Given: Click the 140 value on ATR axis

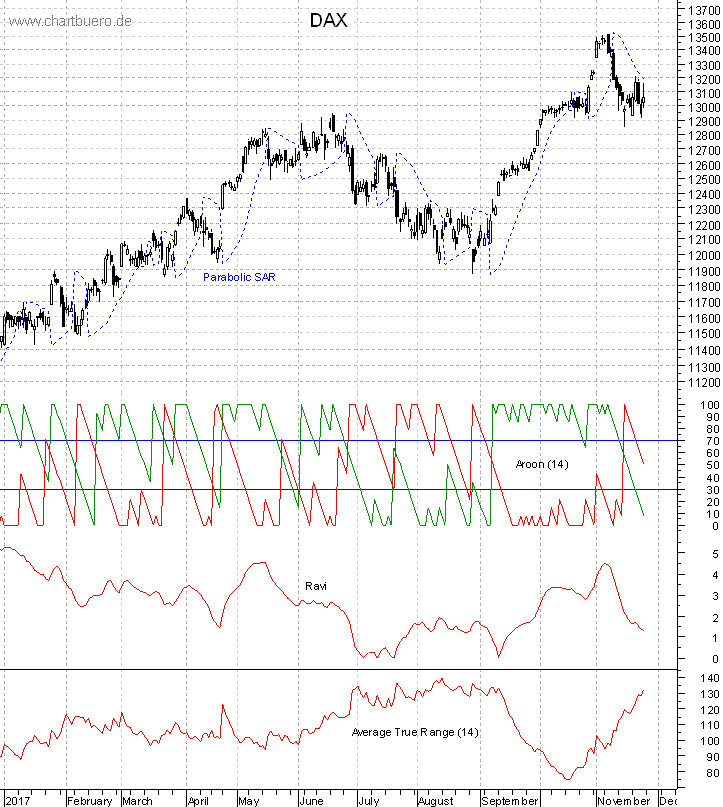Looking at the screenshot, I should tap(710, 678).
